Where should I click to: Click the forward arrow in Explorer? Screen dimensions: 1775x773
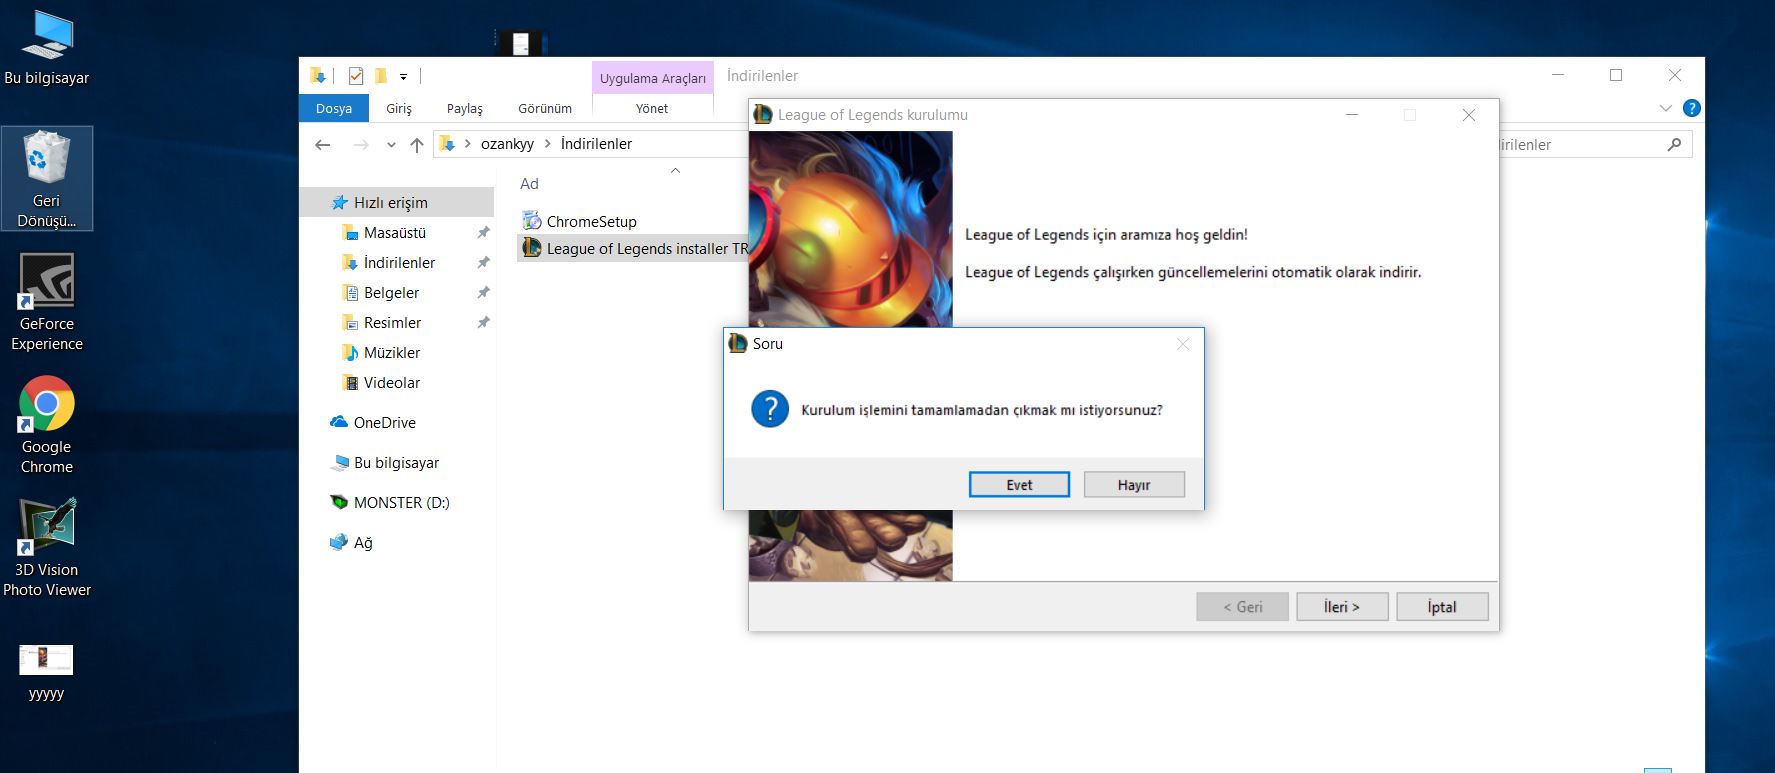(x=361, y=144)
